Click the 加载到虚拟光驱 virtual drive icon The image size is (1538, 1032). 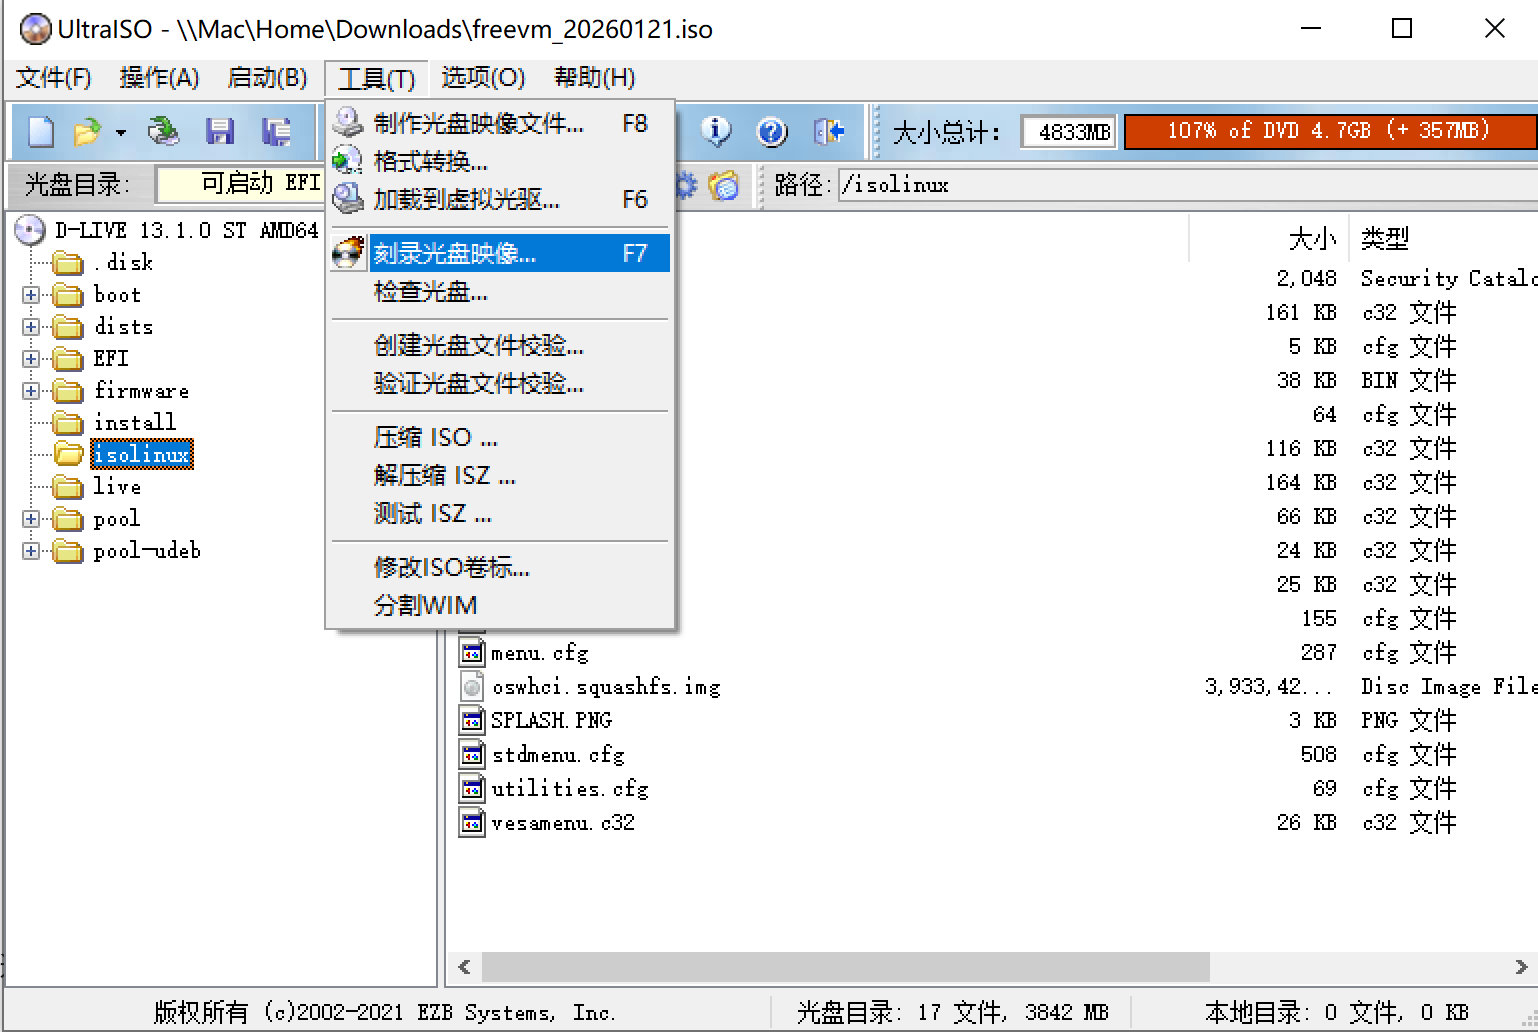point(347,199)
